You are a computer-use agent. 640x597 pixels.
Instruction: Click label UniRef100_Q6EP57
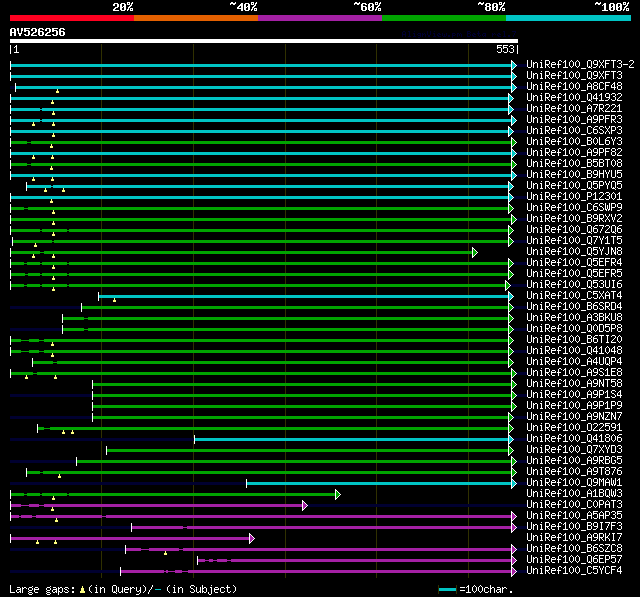click(x=574, y=560)
